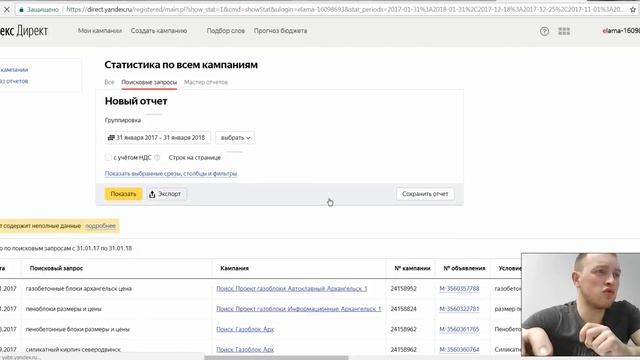Open 'Прогноз бюджета' menu item
This screenshot has height=360, width=640.
click(x=280, y=31)
